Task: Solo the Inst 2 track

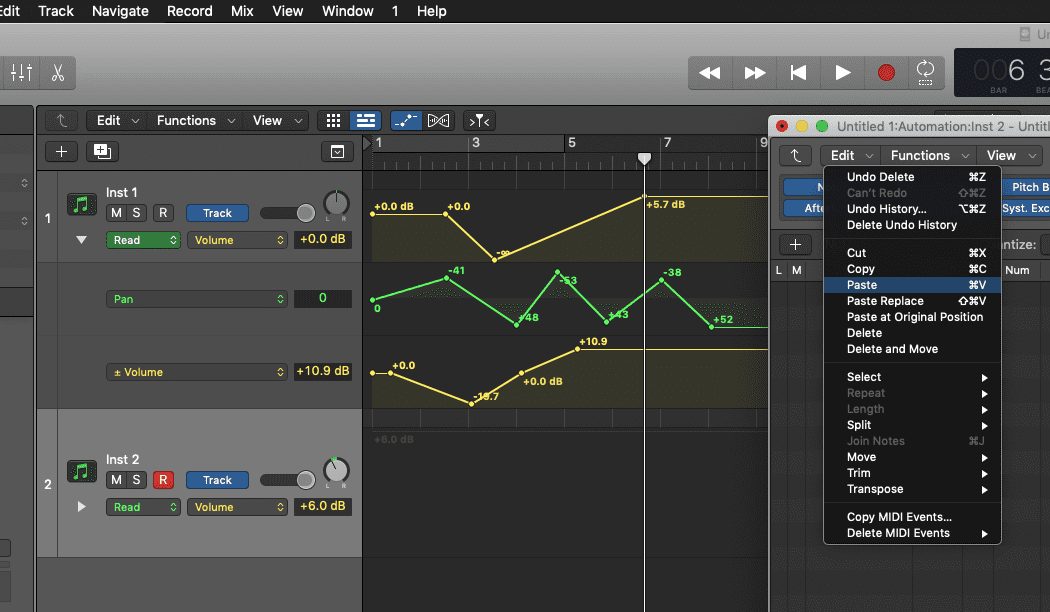Action: point(136,480)
